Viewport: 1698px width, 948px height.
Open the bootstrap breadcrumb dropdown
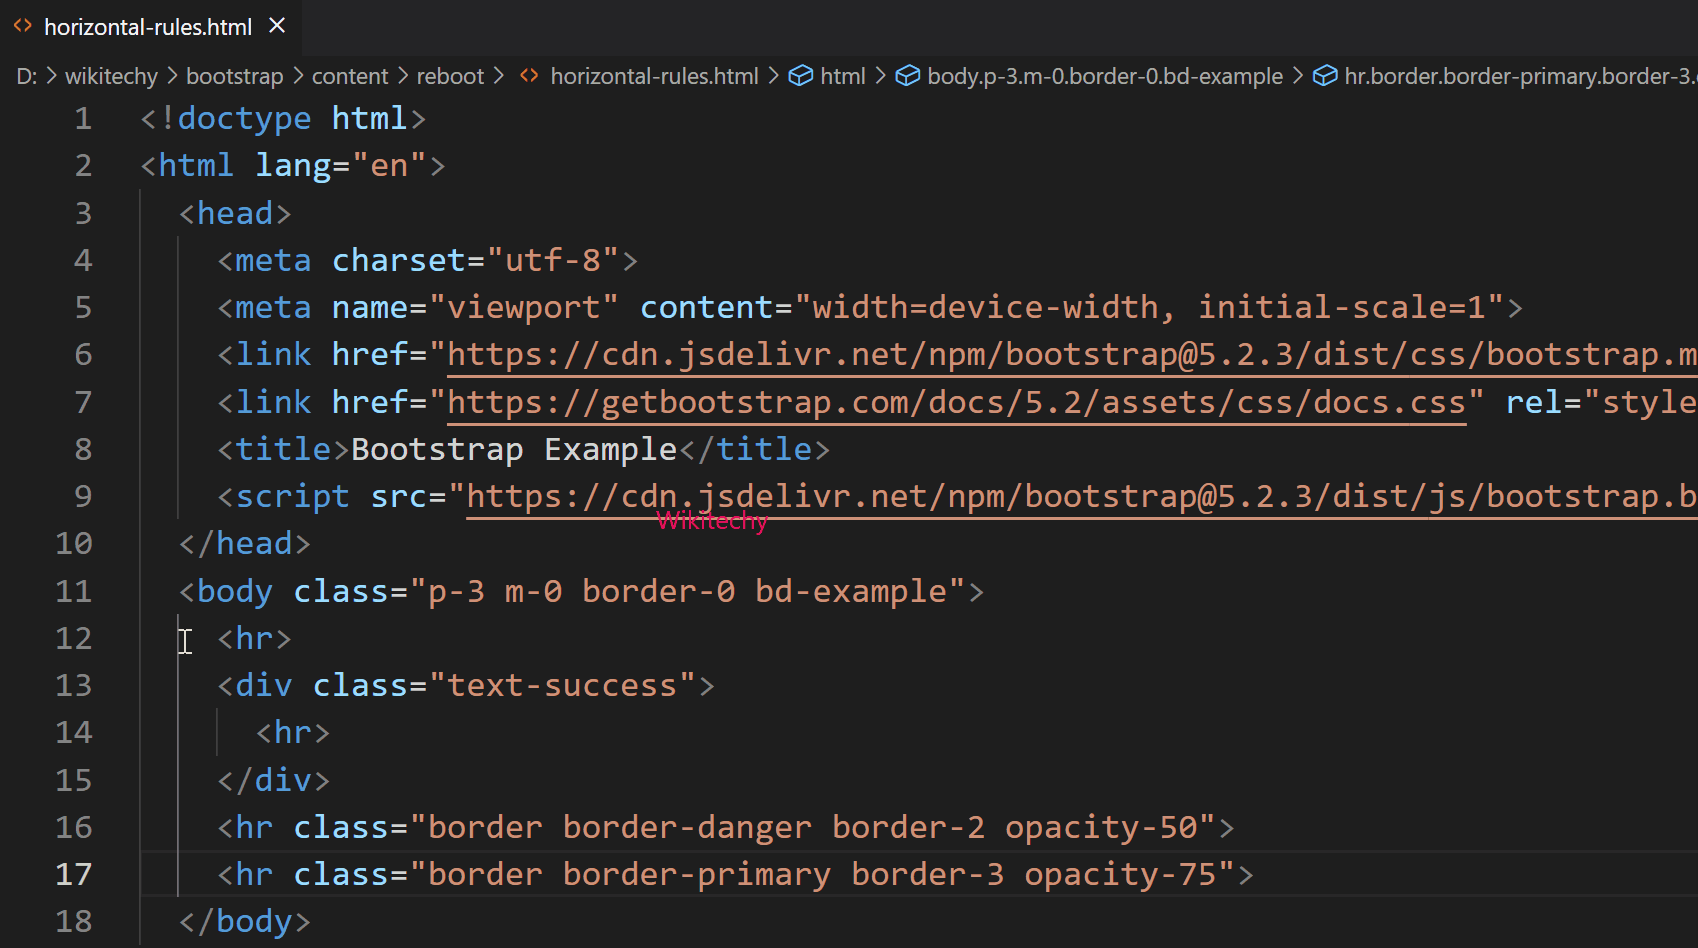pyautogui.click(x=233, y=75)
